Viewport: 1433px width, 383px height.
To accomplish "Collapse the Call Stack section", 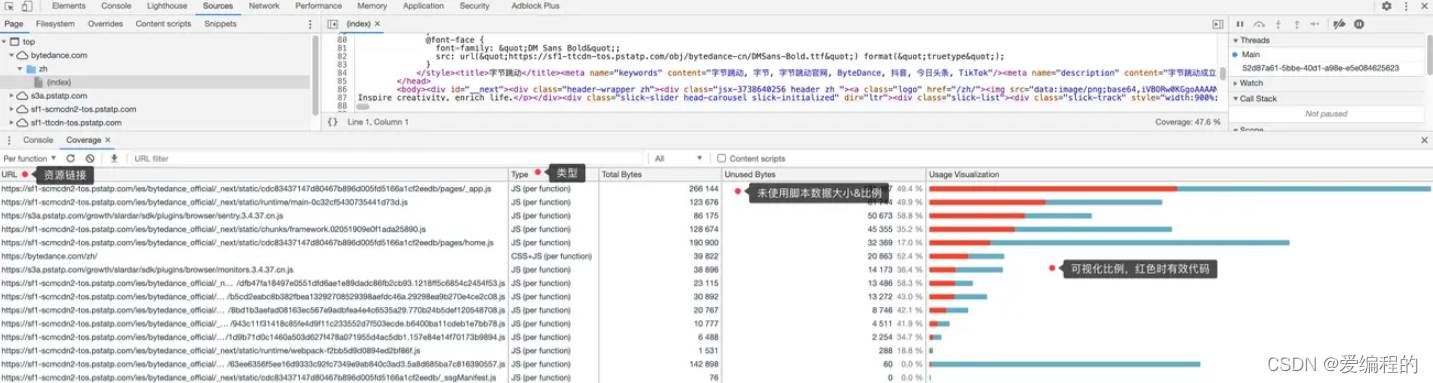I will point(1236,98).
